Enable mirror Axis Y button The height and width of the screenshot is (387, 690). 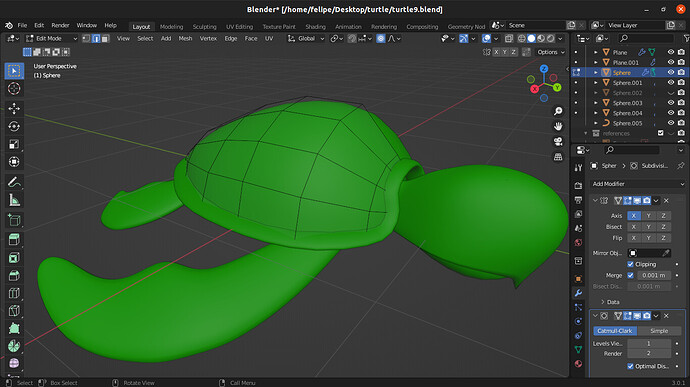tap(648, 216)
